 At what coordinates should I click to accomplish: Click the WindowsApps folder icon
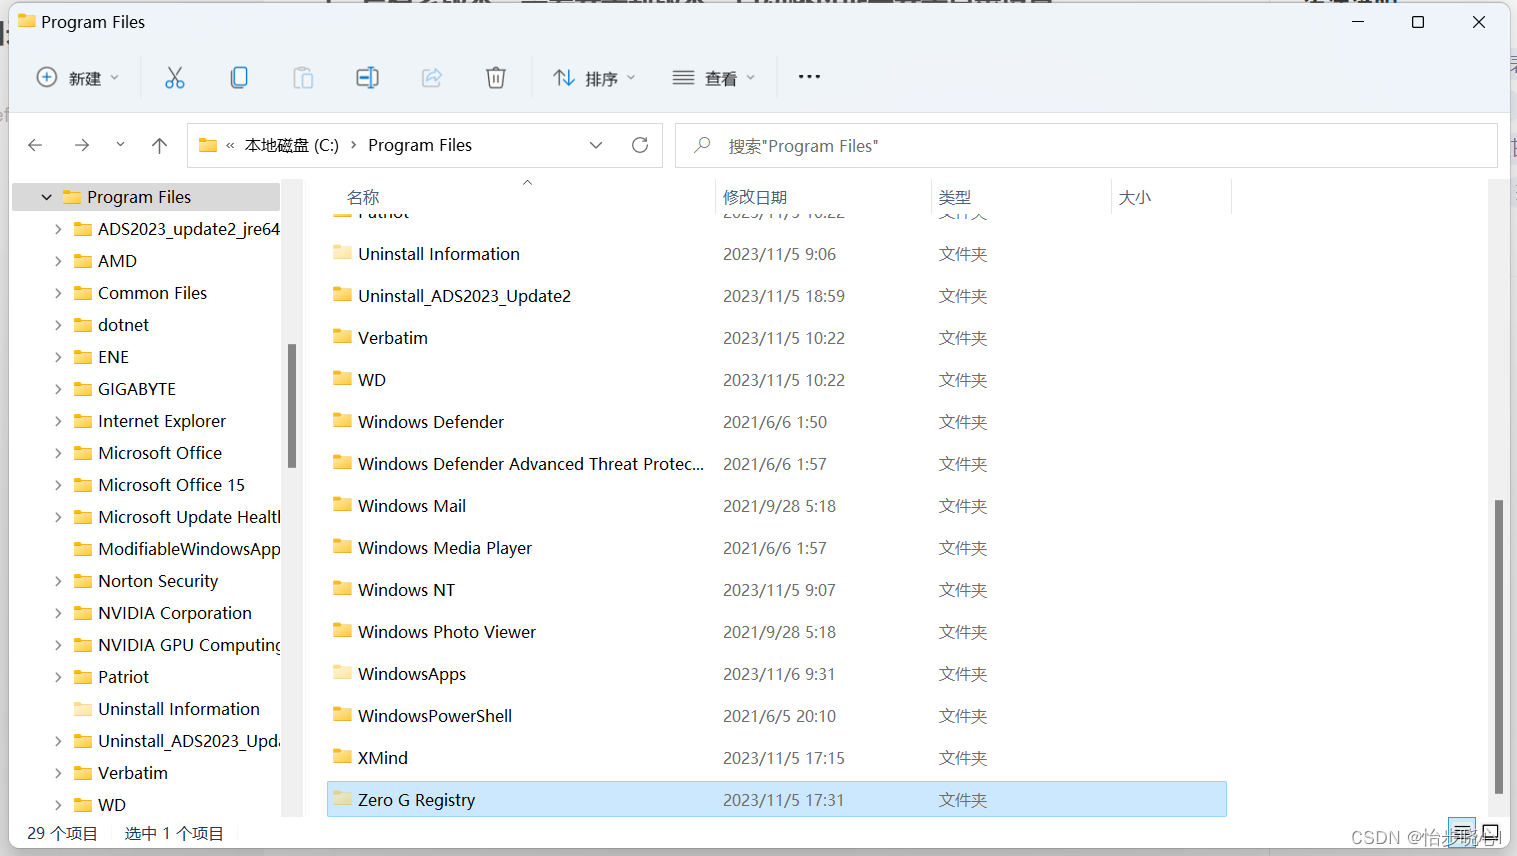coord(342,672)
